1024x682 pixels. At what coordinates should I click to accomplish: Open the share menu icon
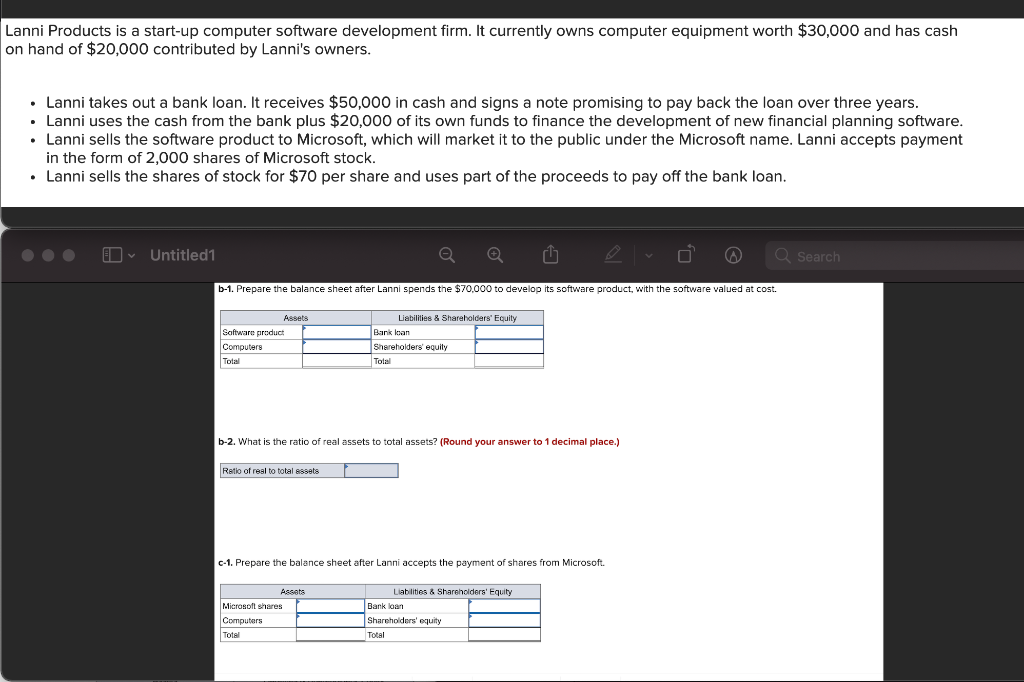[x=551, y=254]
